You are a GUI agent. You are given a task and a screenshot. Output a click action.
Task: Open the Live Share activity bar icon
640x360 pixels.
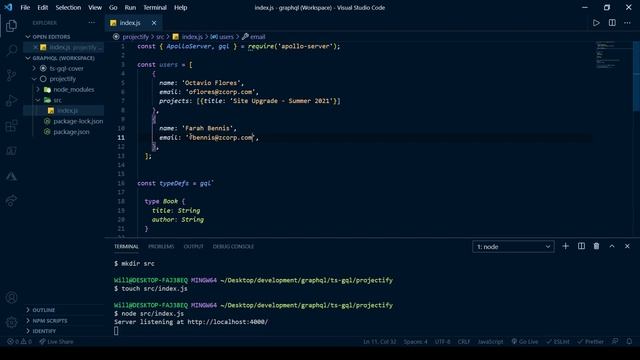pyautogui.click(x=11, y=200)
